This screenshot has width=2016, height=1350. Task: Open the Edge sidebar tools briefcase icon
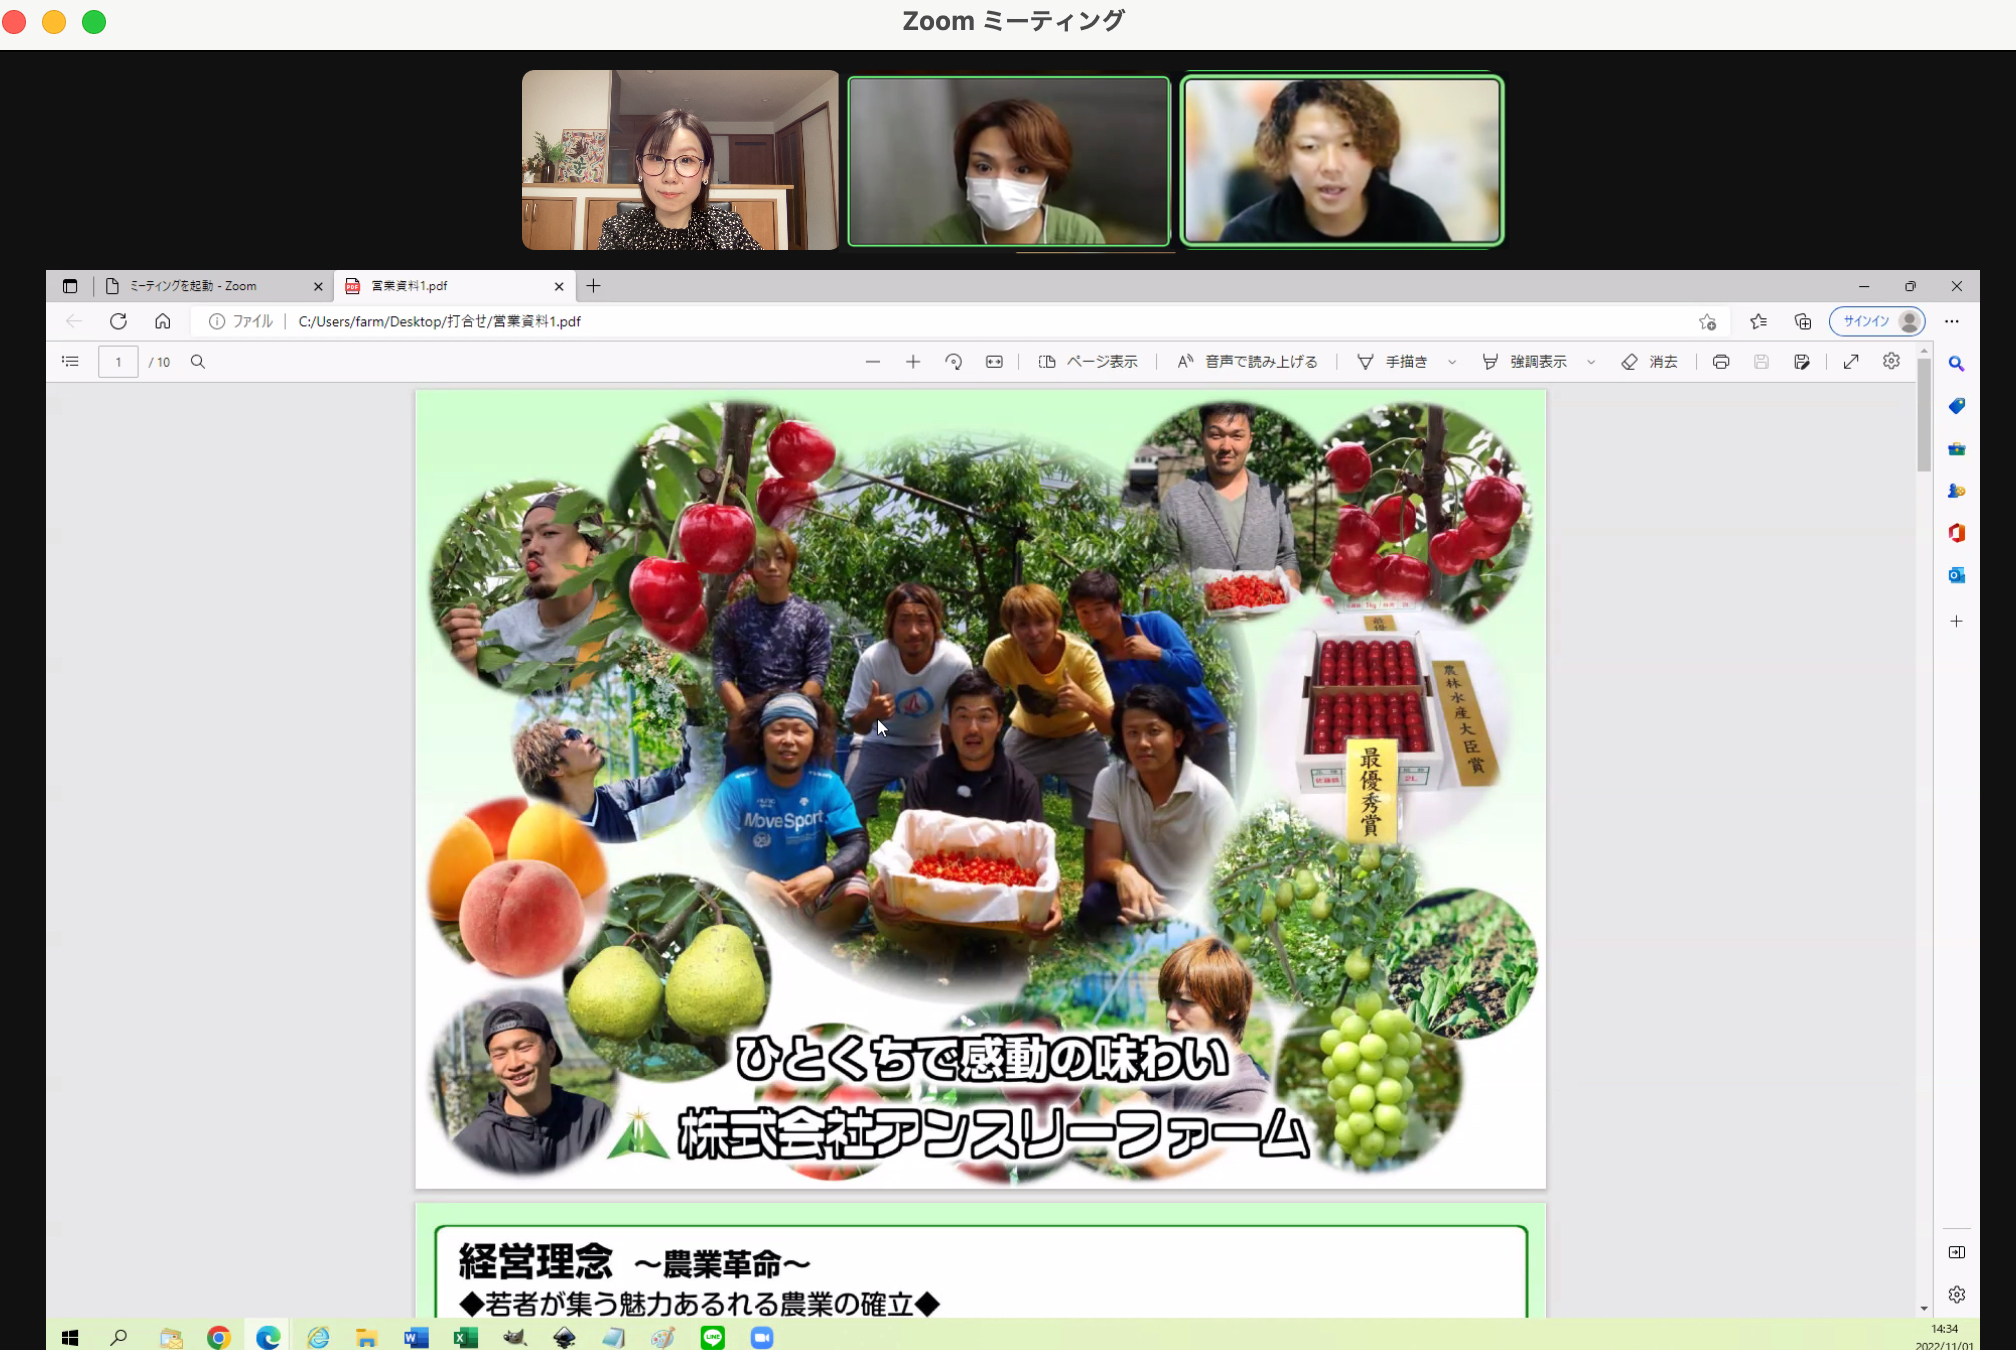tap(1957, 449)
